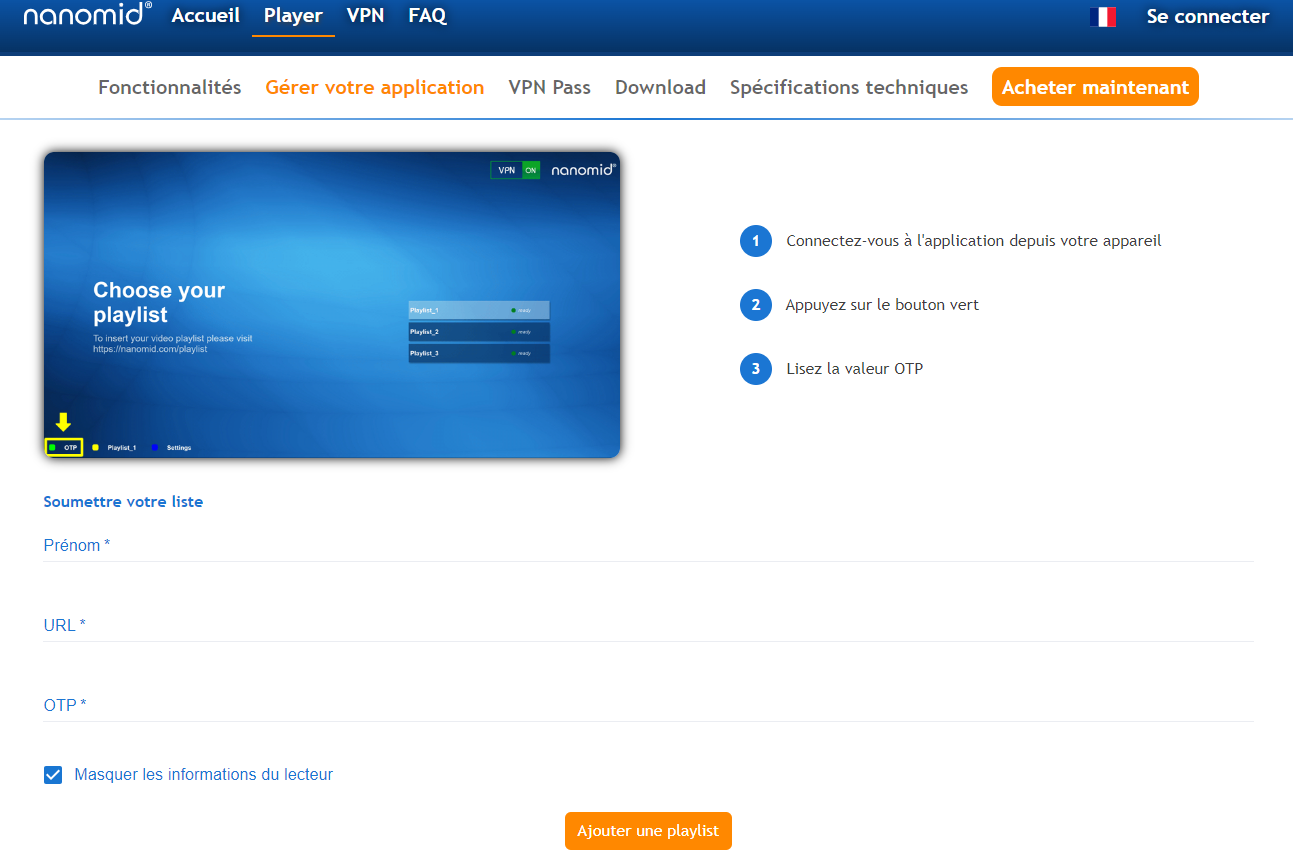Open the Player menu item
1293x852 pixels.
[293, 16]
